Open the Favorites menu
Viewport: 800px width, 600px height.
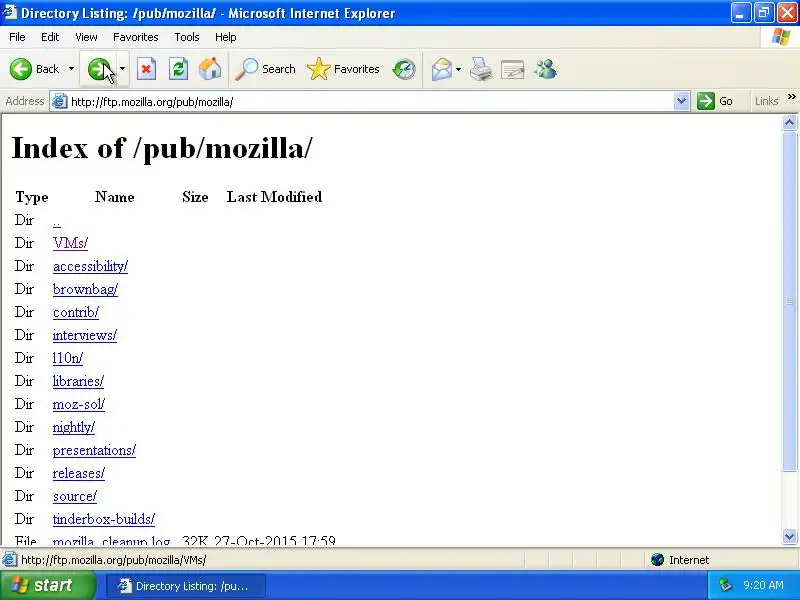(x=136, y=37)
